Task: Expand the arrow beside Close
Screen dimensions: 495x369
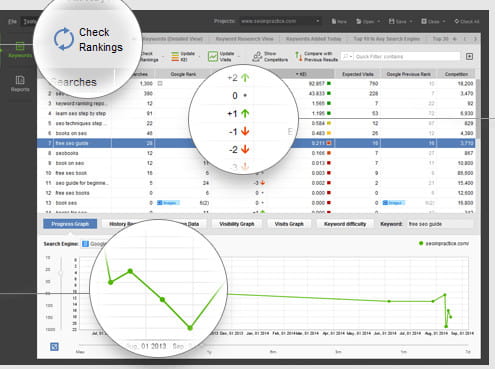Action: click(444, 21)
